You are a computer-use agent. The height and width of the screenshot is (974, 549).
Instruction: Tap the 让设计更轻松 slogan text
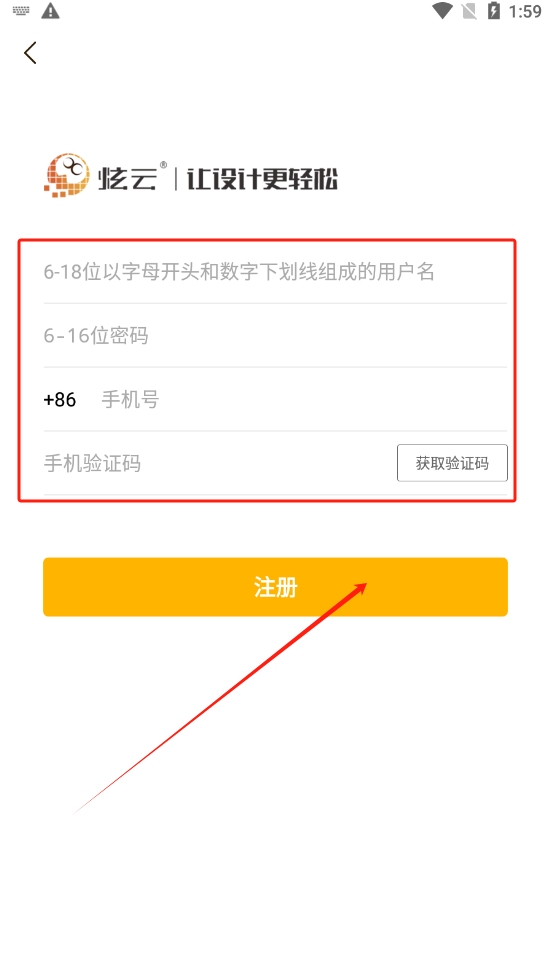click(x=262, y=180)
